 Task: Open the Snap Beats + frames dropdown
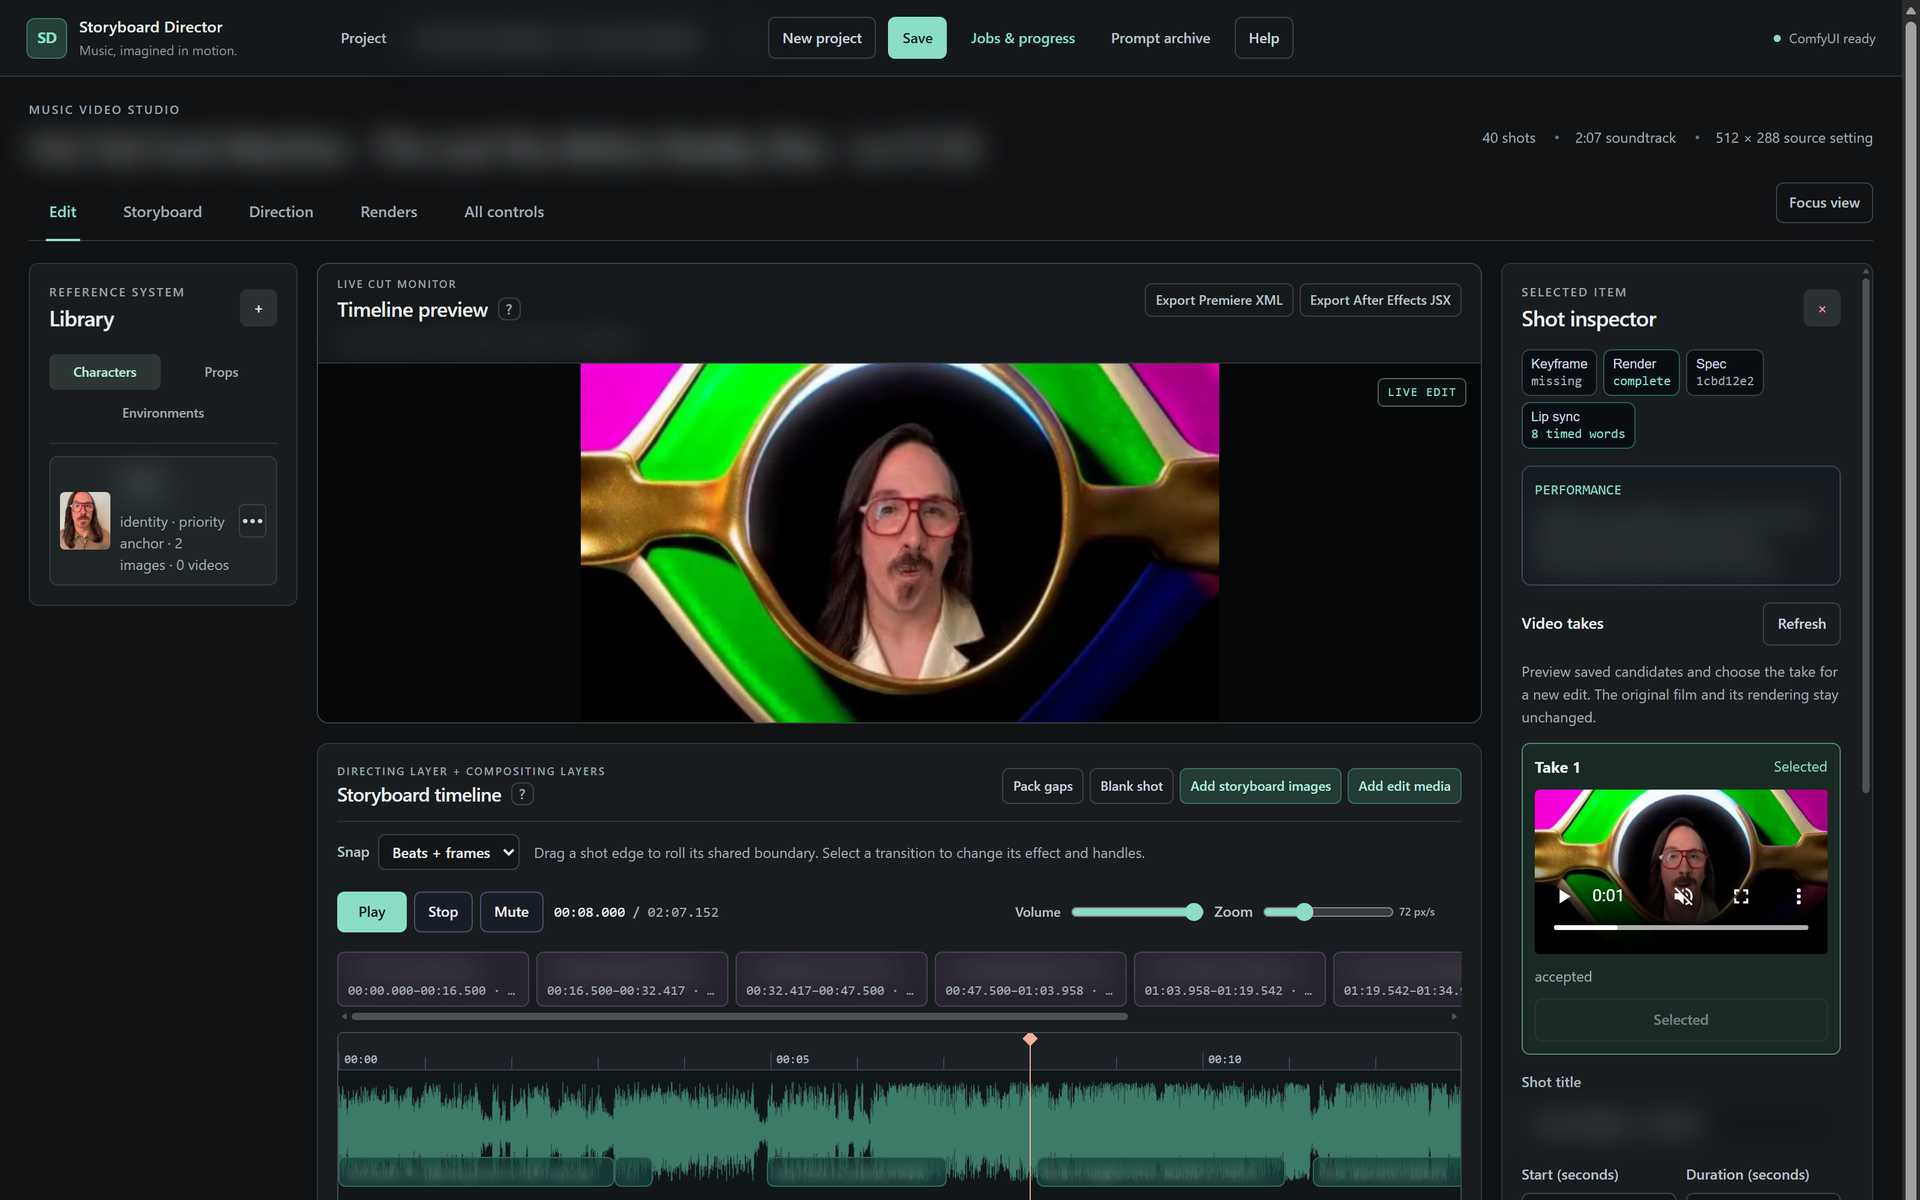[x=448, y=853]
